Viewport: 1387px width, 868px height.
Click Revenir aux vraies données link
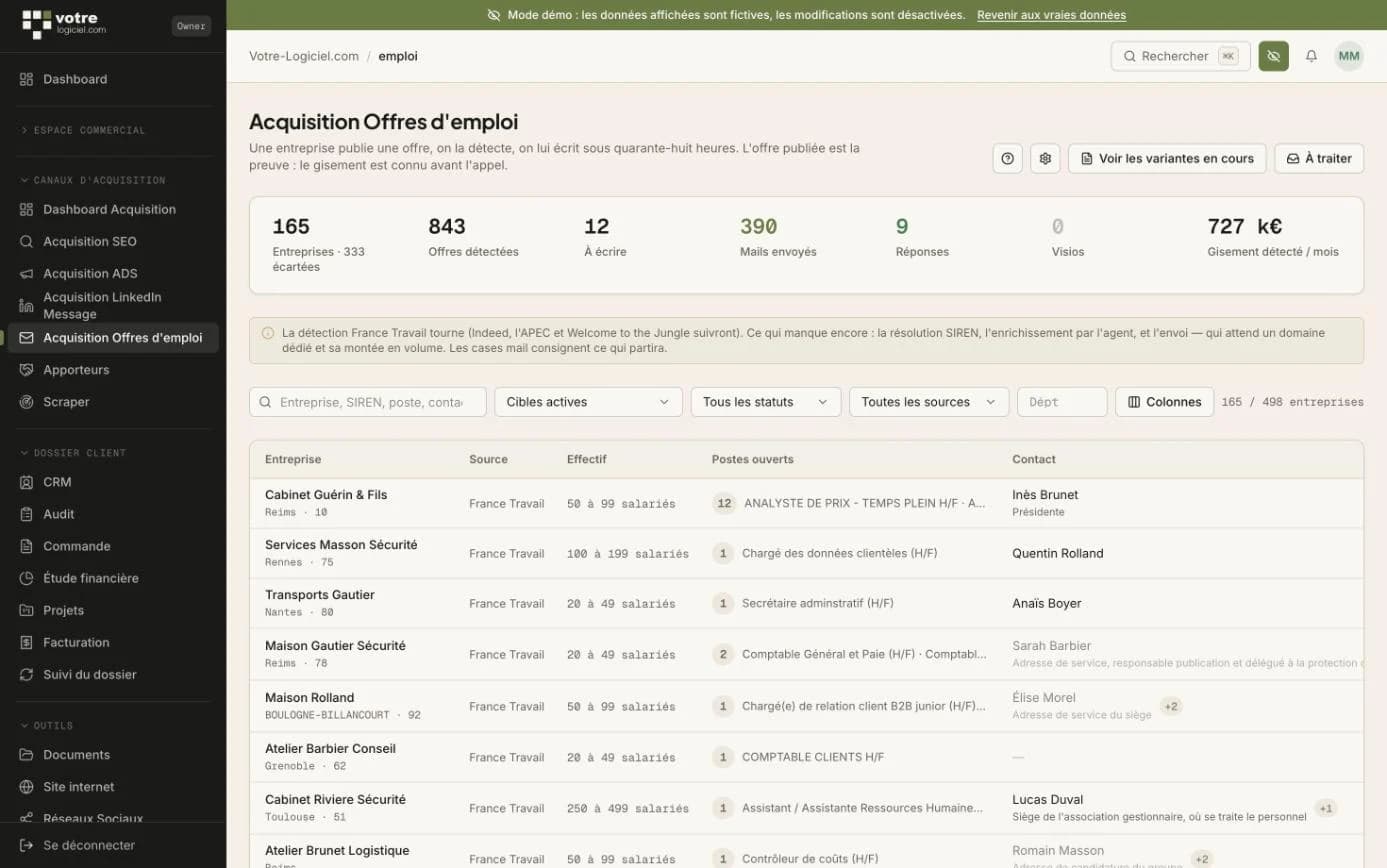pos(1051,15)
